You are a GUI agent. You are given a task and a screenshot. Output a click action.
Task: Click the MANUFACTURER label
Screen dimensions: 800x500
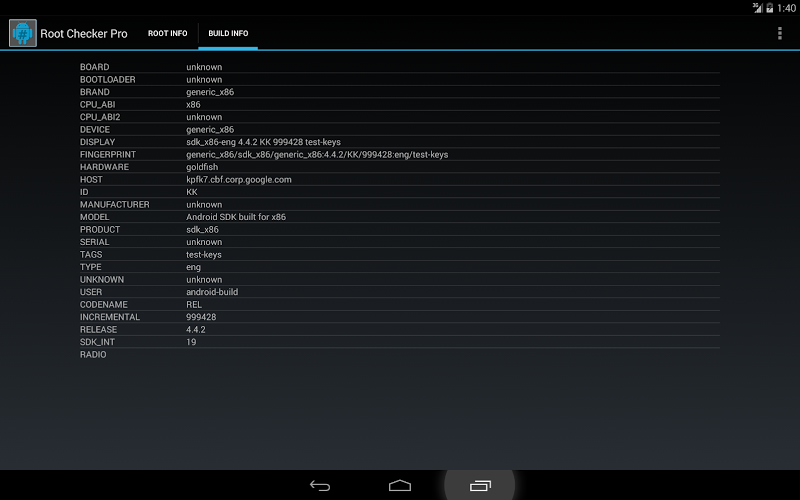(x=115, y=205)
